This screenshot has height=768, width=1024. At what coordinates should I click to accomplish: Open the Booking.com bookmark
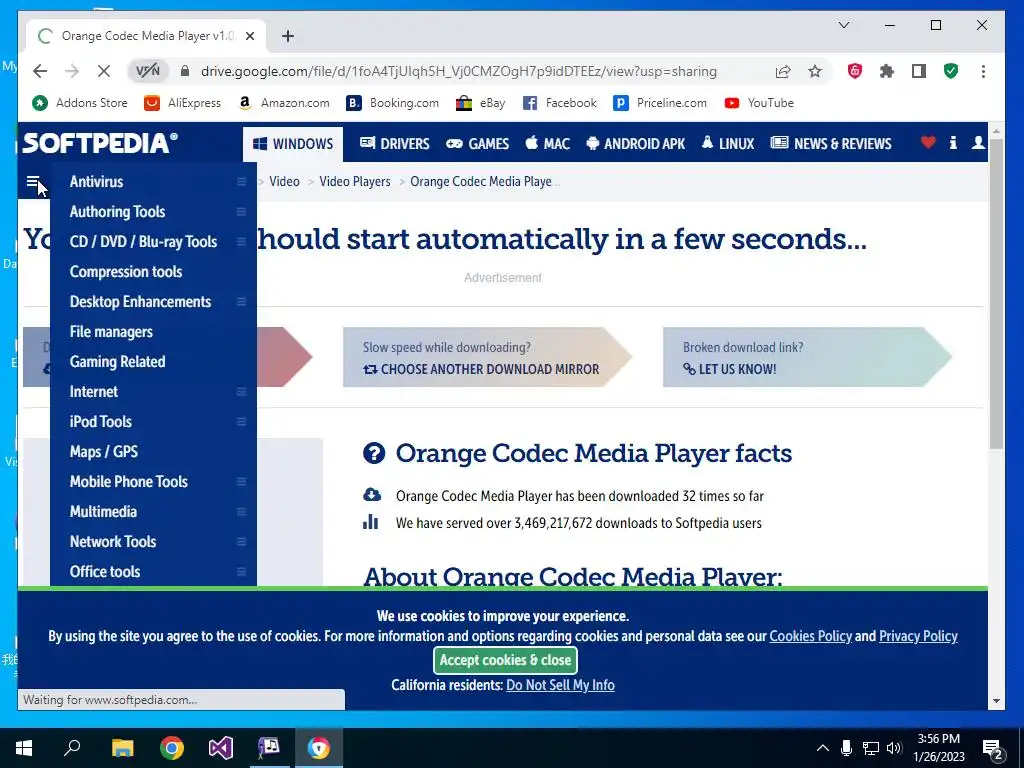pyautogui.click(x=392, y=103)
